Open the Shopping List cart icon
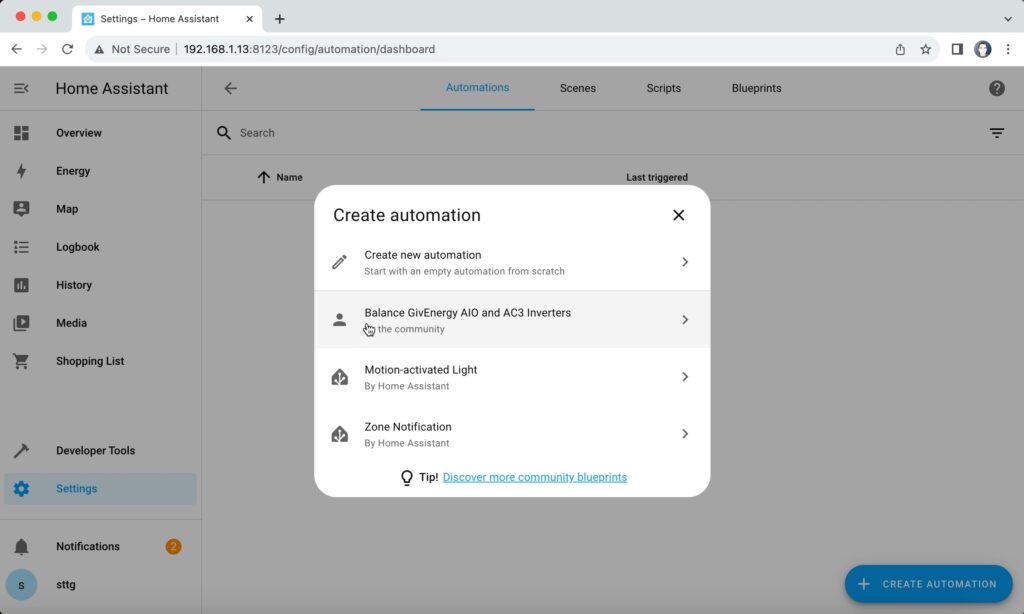The width and height of the screenshot is (1024, 614). [x=21, y=361]
